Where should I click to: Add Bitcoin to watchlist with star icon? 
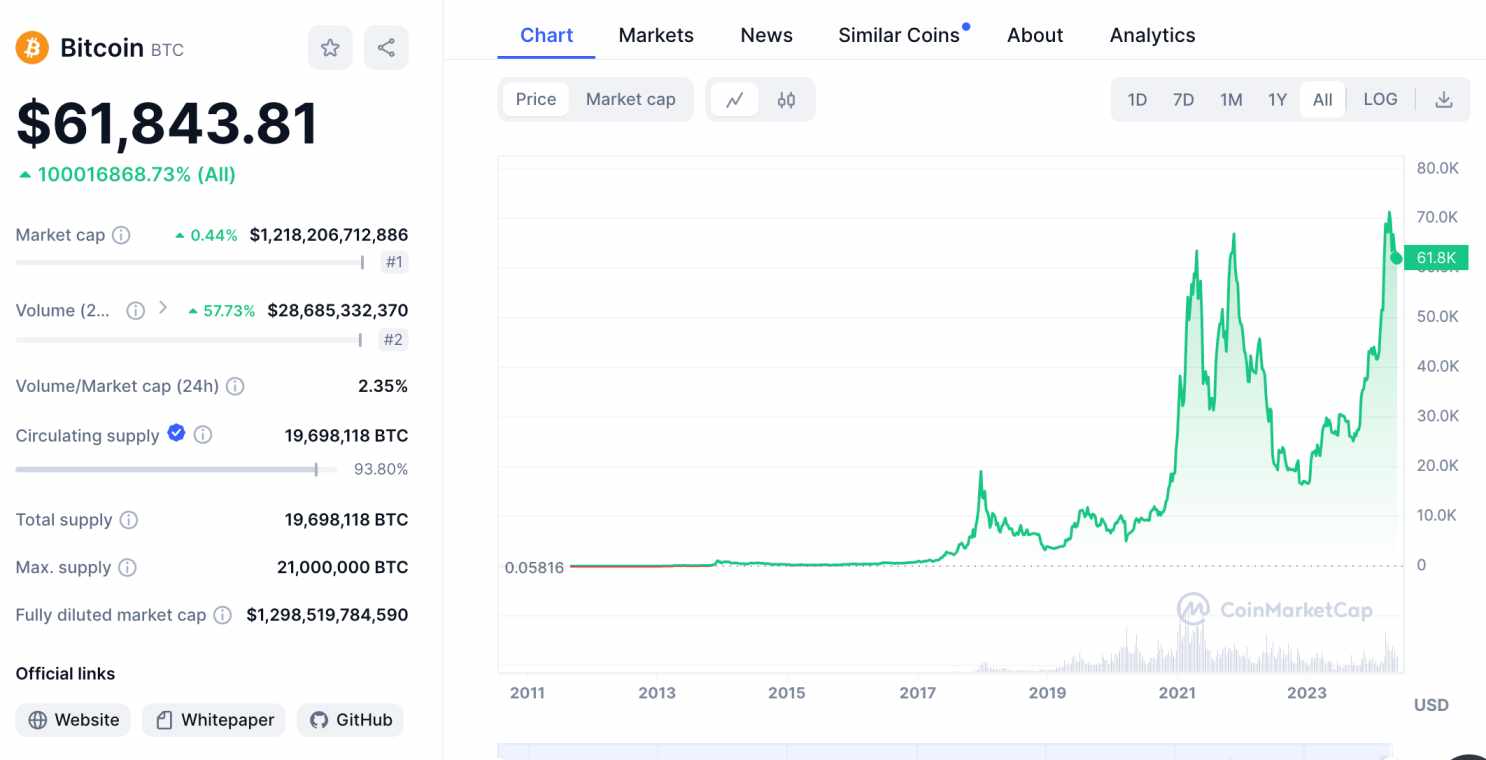tap(330, 47)
